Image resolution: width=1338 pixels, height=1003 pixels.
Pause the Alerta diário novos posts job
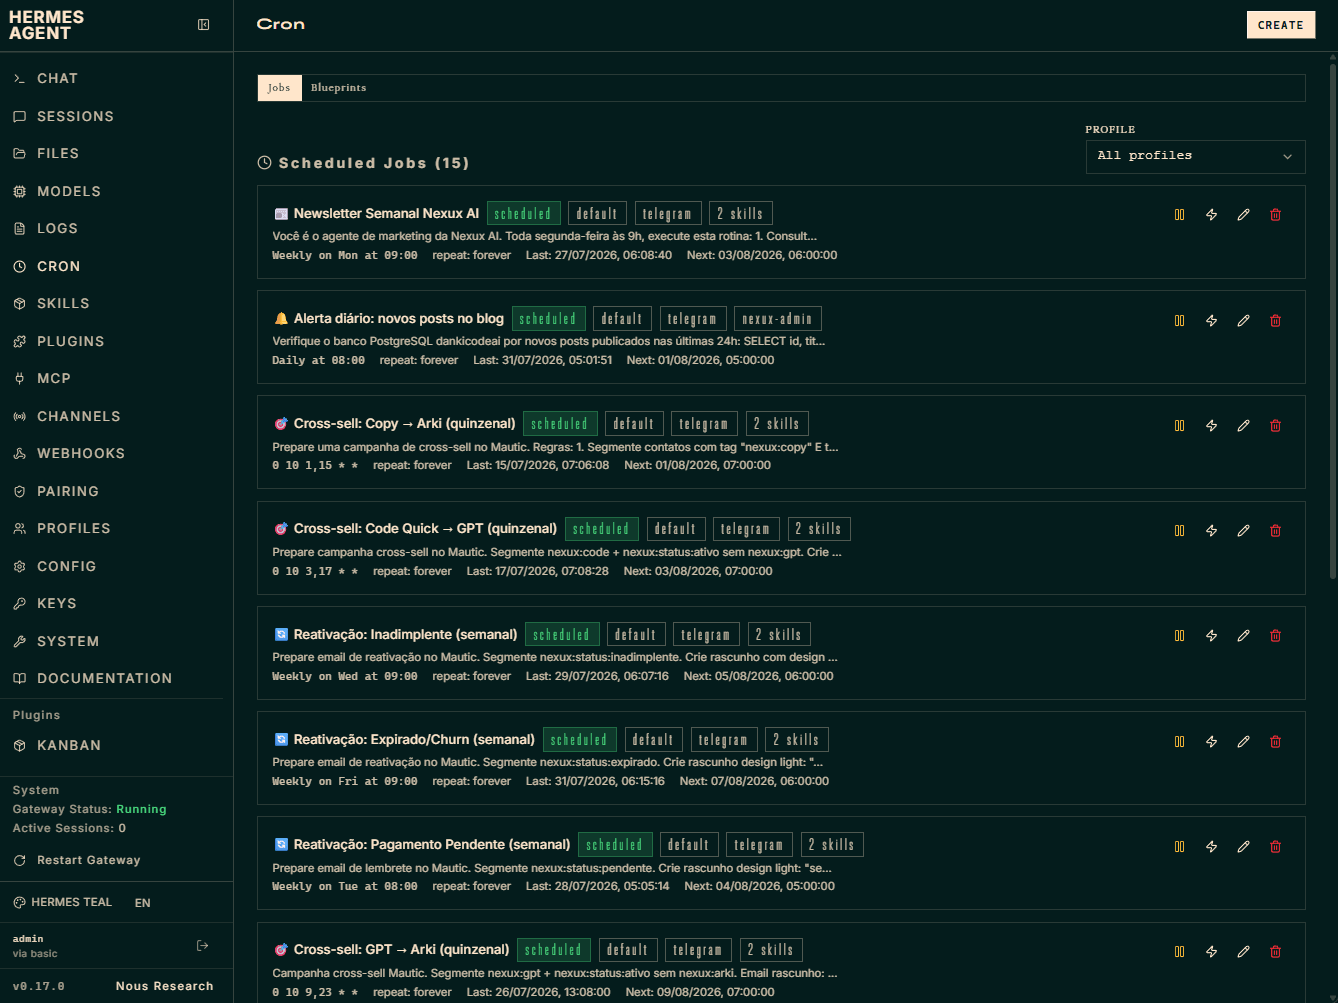(x=1180, y=321)
